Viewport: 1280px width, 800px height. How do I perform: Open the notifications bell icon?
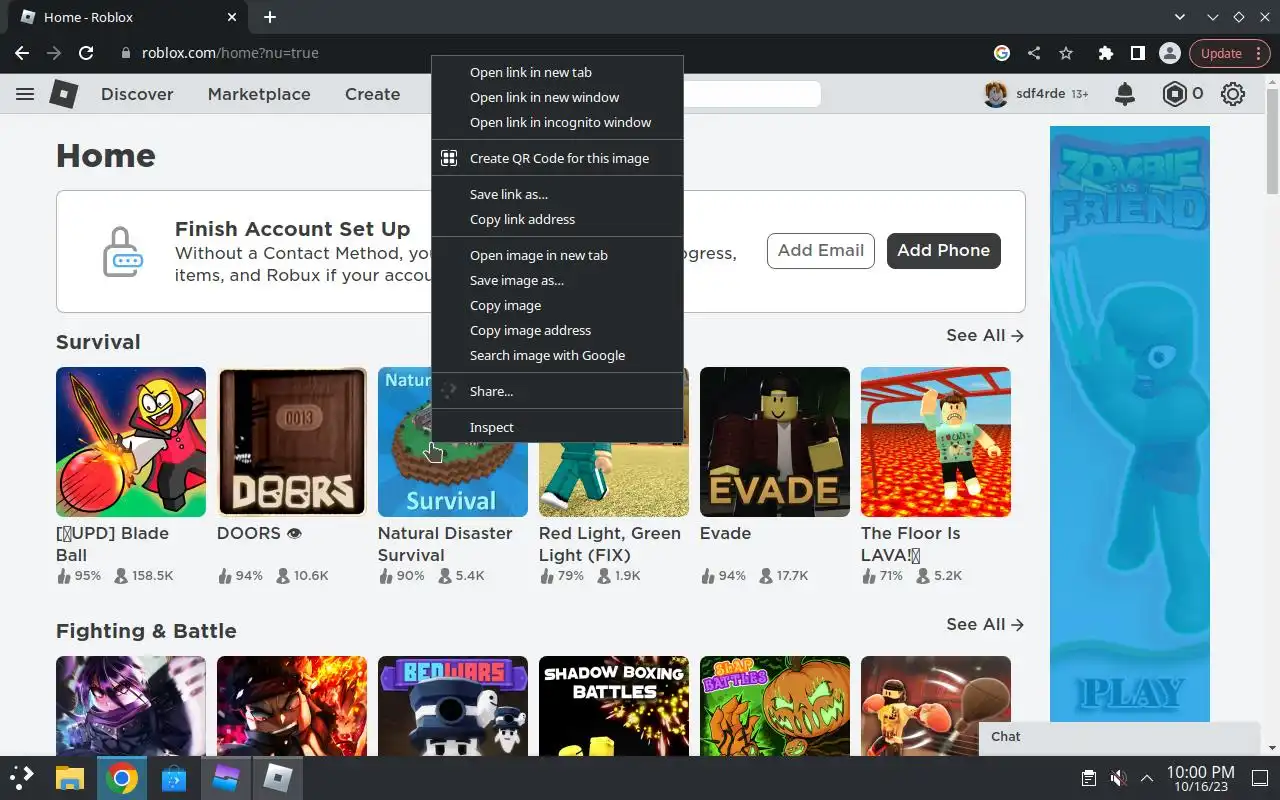[1125, 94]
